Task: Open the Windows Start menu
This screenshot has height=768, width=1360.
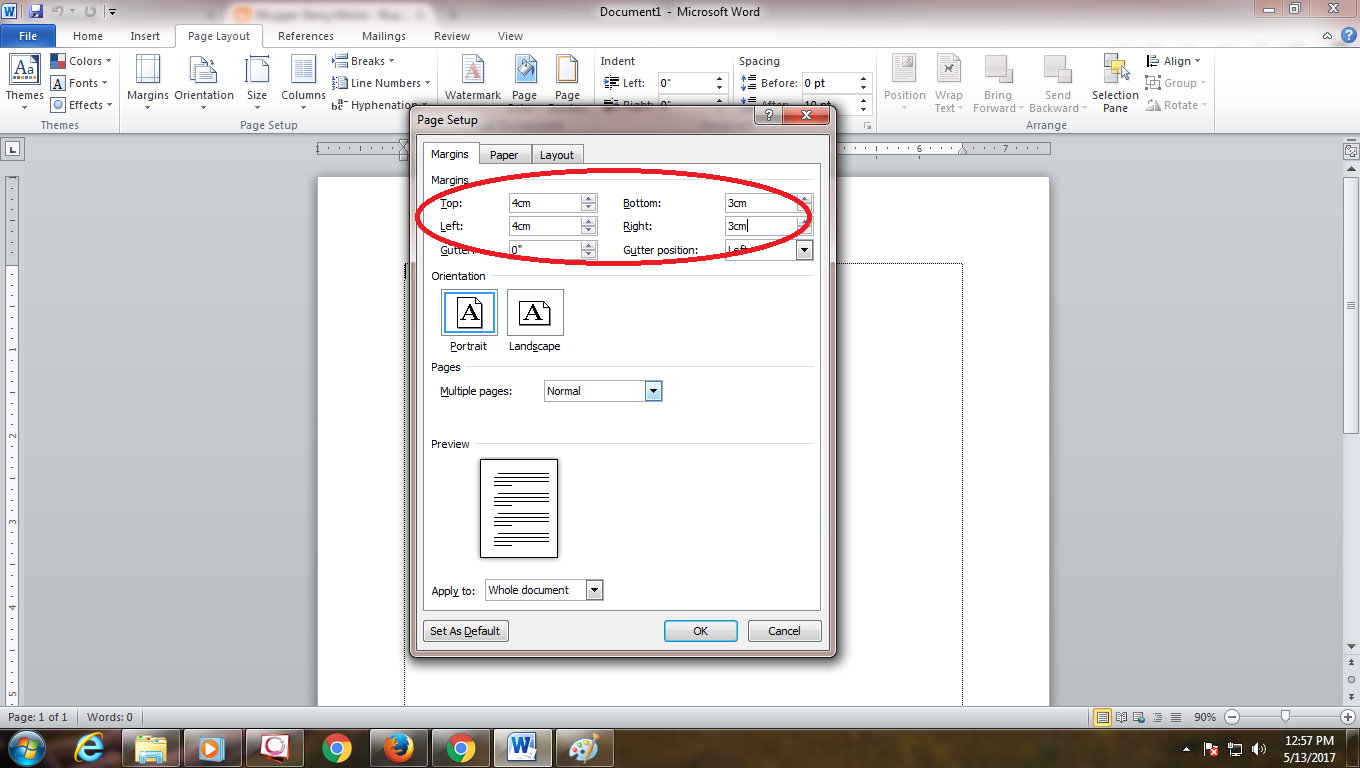Action: click(25, 748)
